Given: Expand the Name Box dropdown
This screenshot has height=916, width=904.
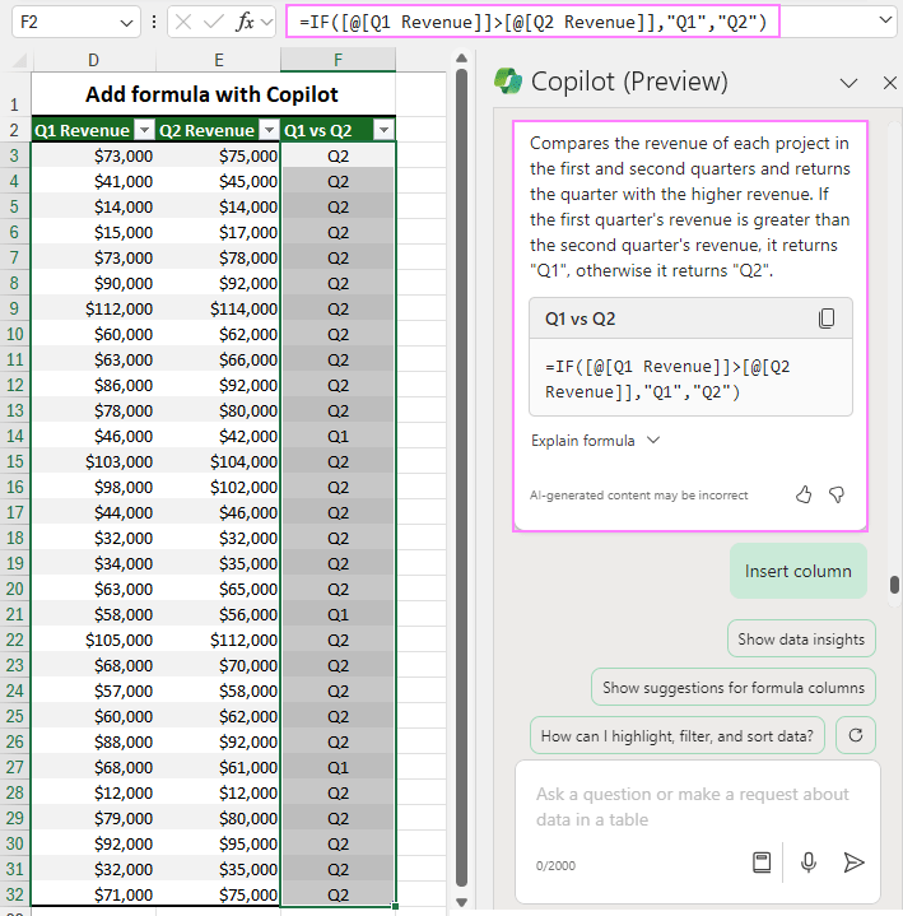Looking at the screenshot, I should pos(128,22).
